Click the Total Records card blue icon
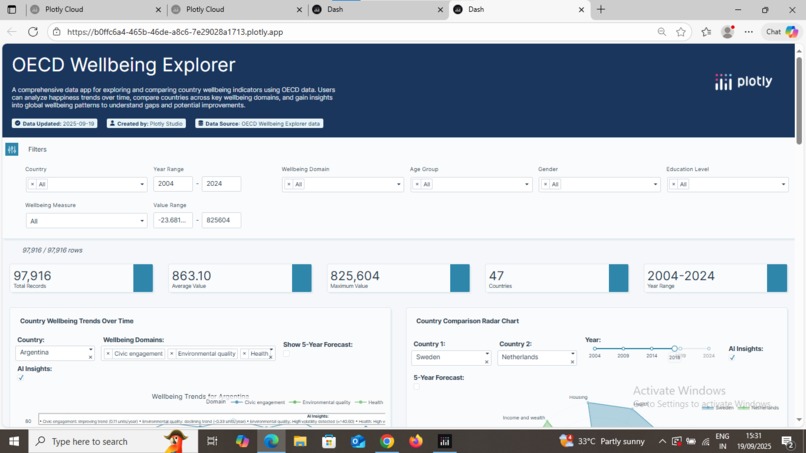 pos(143,278)
